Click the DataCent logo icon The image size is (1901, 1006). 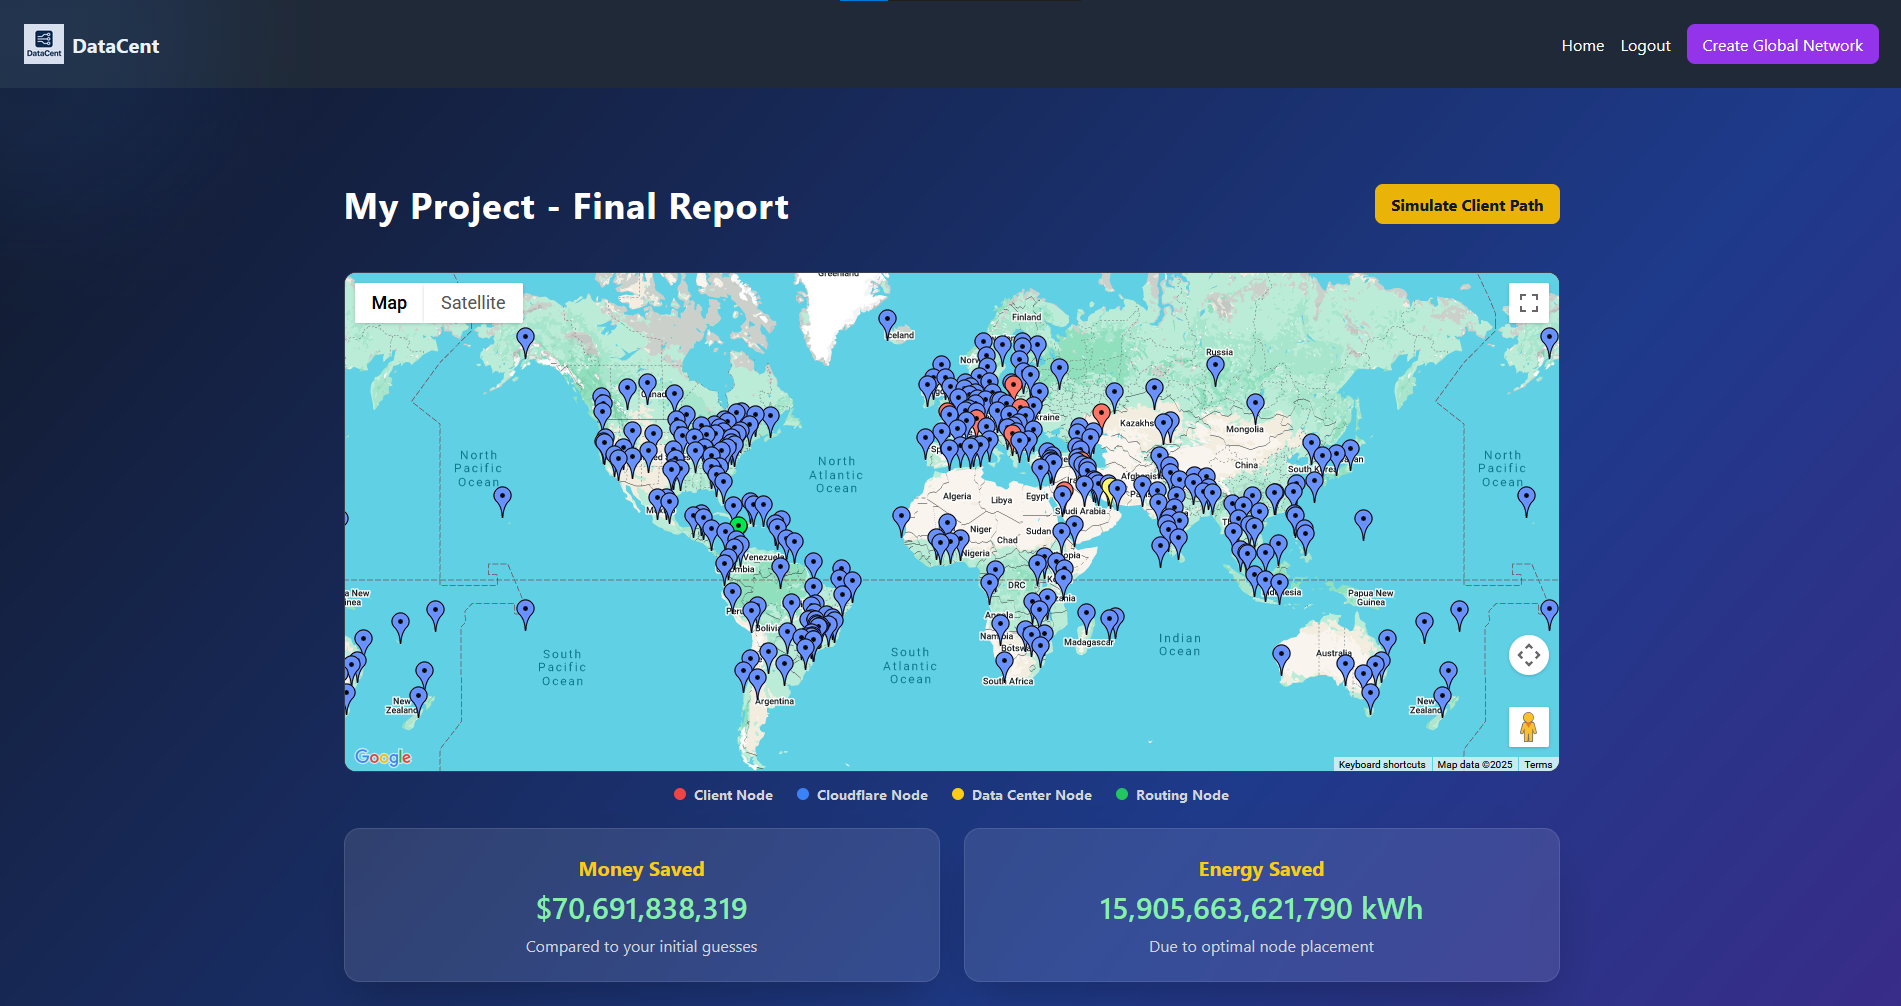[x=44, y=44]
